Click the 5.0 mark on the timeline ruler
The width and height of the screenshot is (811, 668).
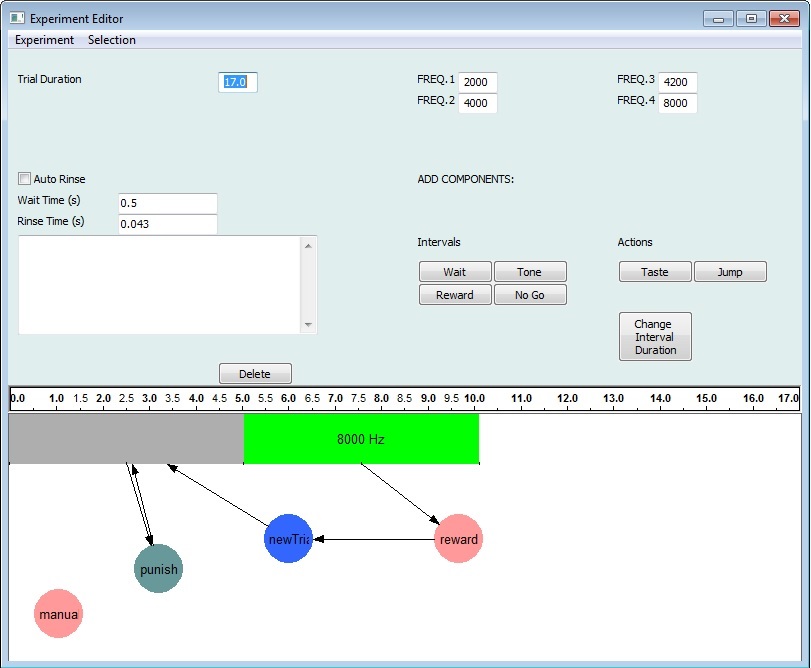coord(243,398)
